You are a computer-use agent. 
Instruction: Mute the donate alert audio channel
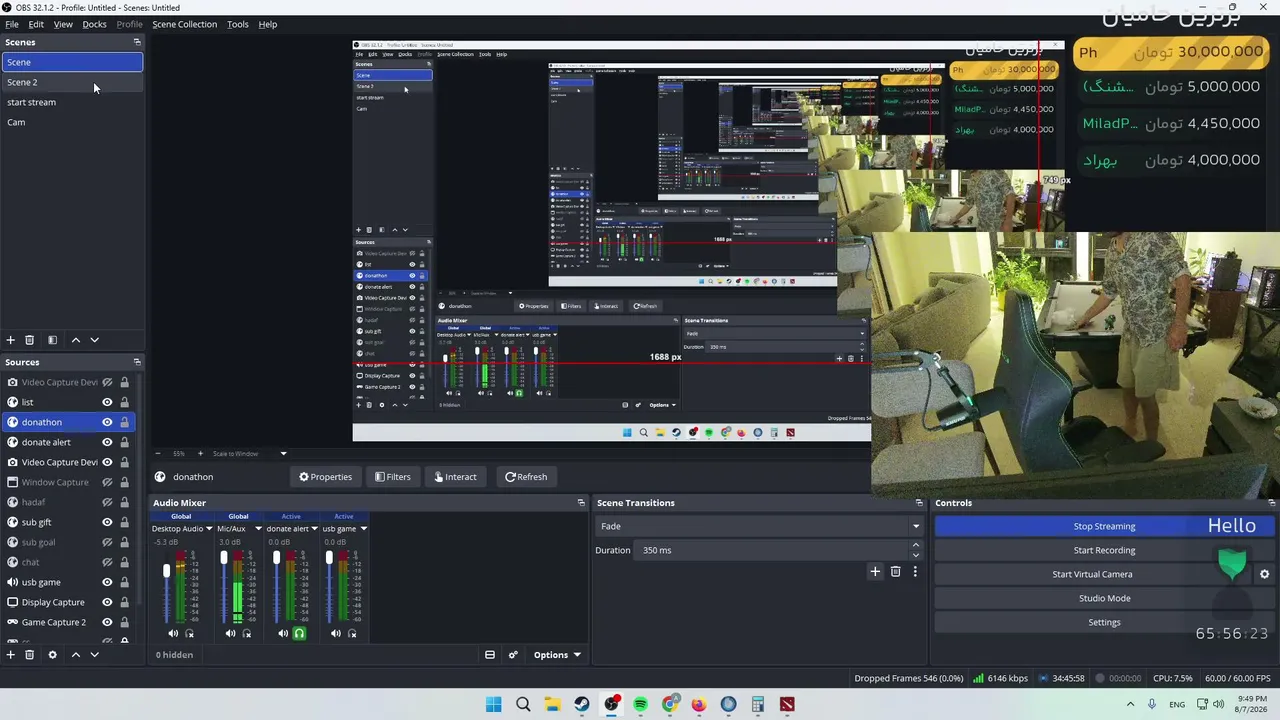[x=283, y=633]
